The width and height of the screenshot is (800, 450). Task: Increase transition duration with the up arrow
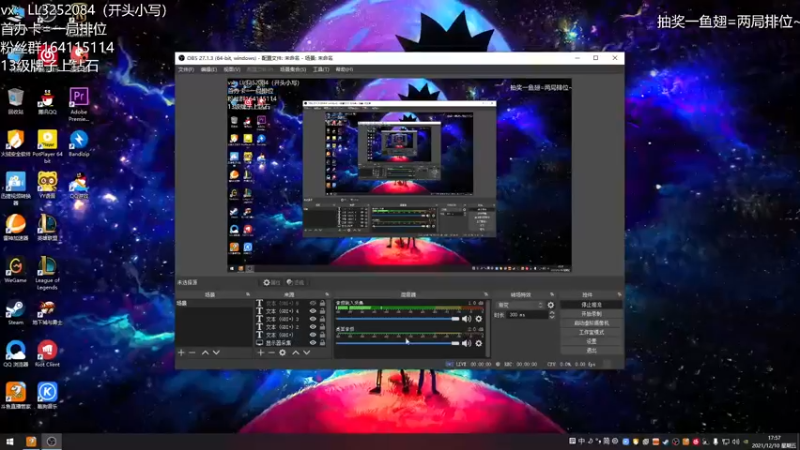552,313
